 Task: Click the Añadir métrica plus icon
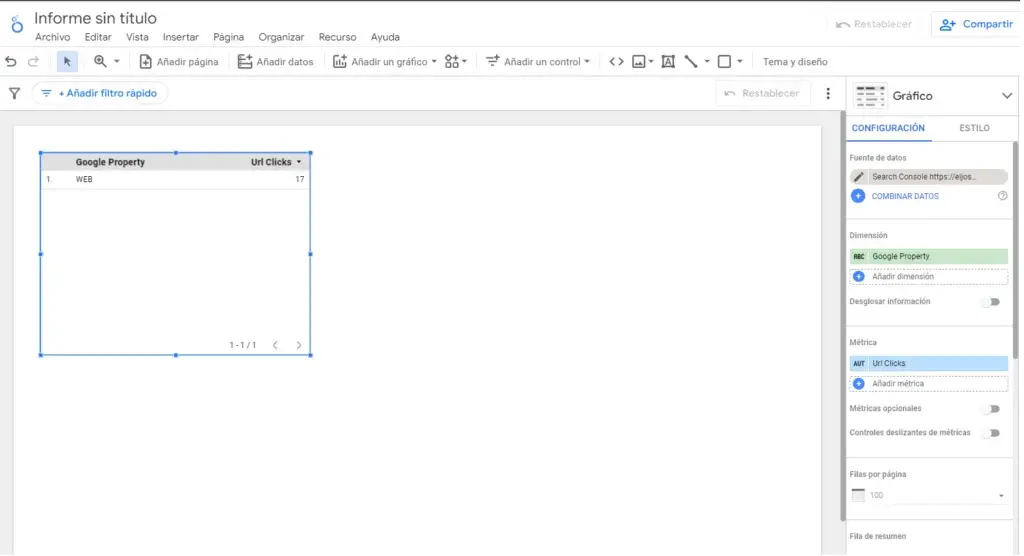[859, 384]
